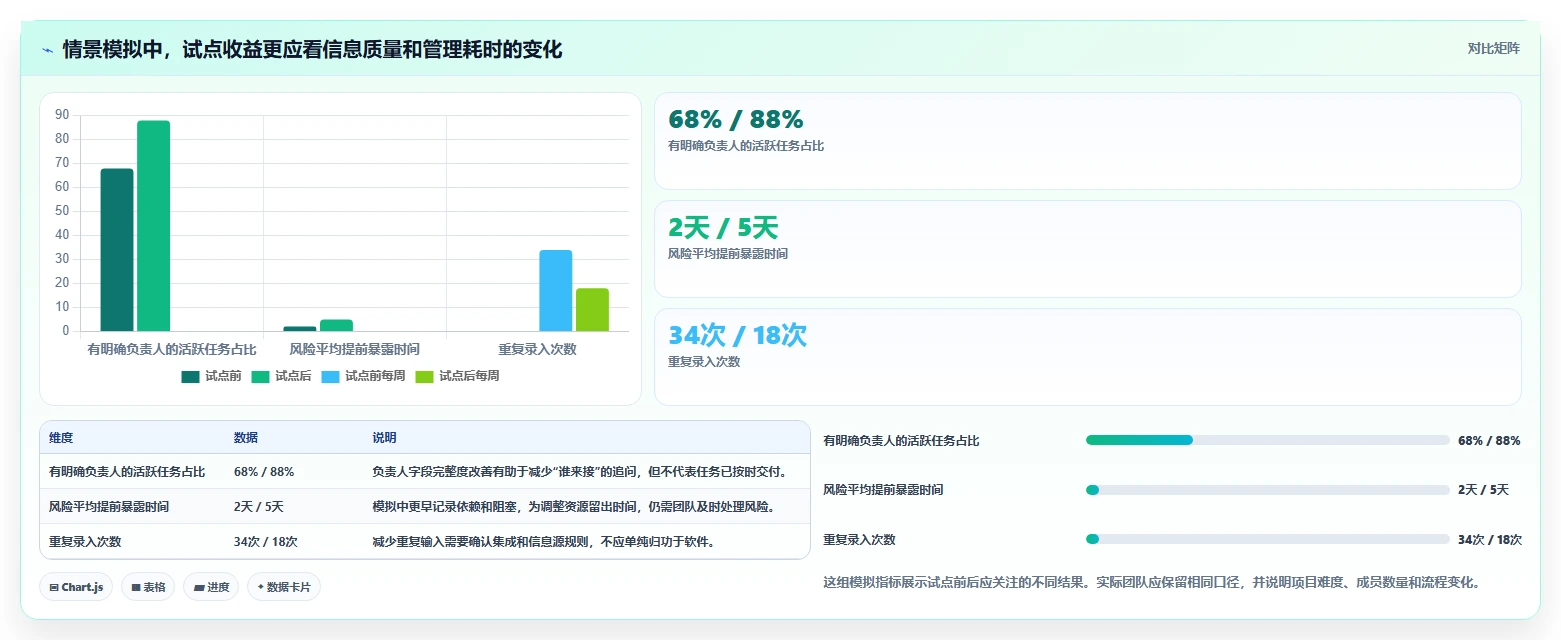Select table row cell 重复录入次数

(x=85, y=542)
